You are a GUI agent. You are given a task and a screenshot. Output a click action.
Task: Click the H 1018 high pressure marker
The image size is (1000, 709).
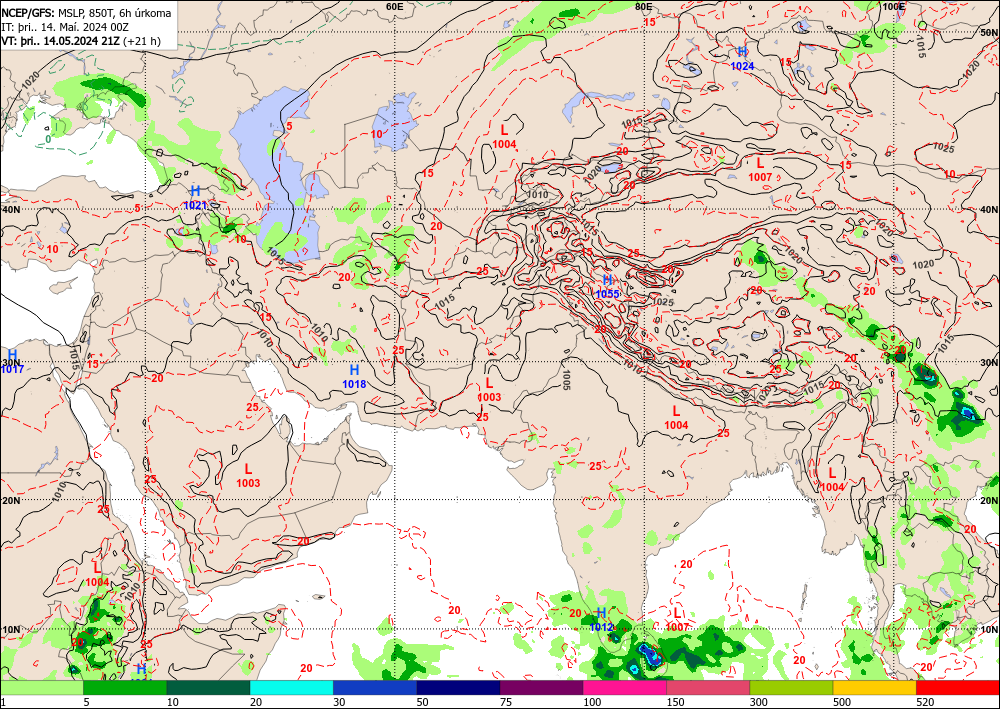coord(354,376)
